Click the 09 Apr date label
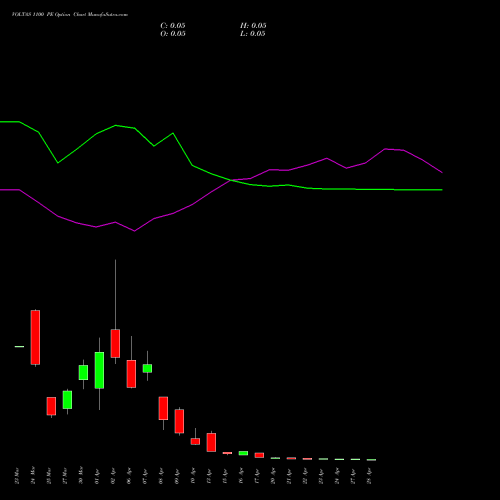 click(x=177, y=476)
